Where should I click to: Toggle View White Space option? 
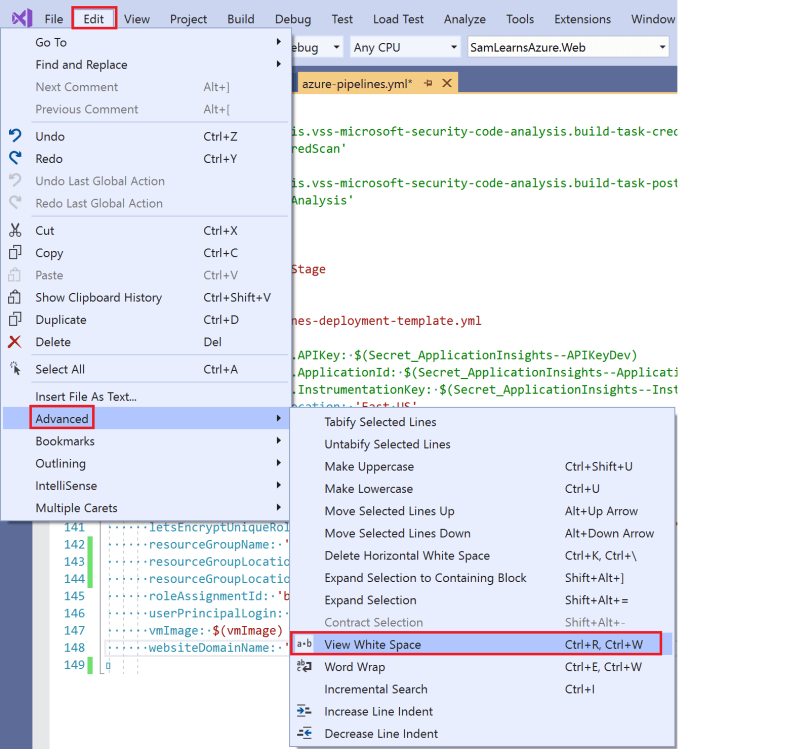pos(482,644)
